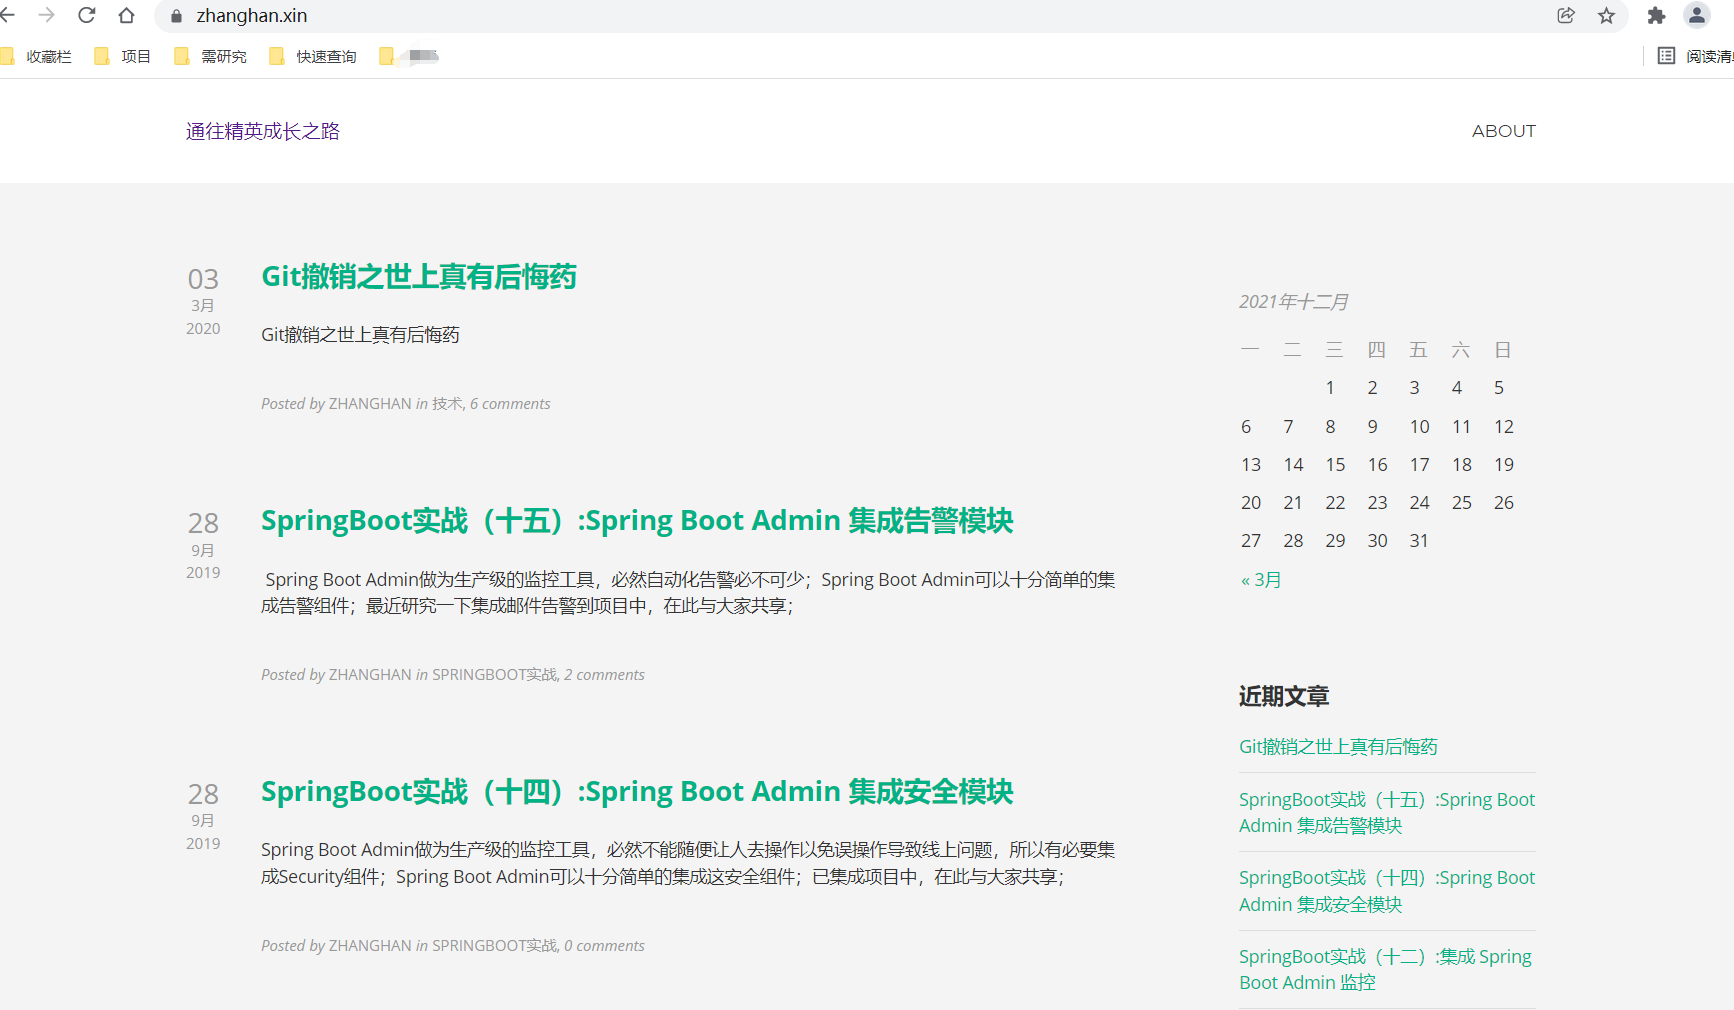
Task: Click calendar weekday header 日
Action: click(x=1502, y=350)
